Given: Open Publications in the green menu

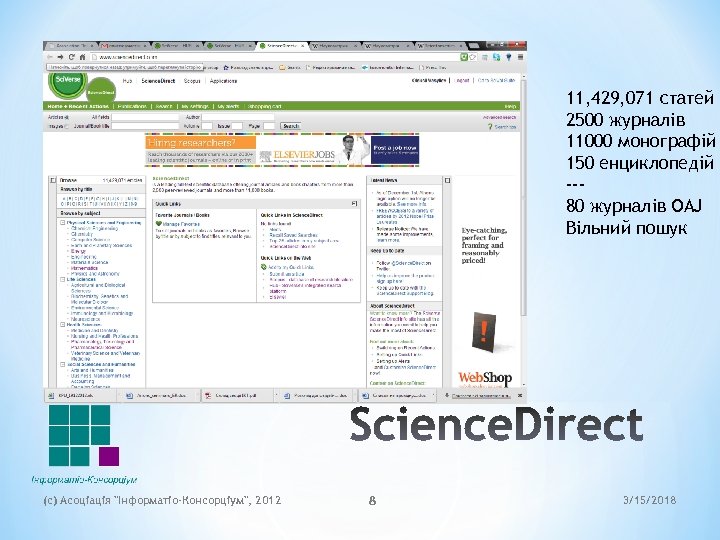Looking at the screenshot, I should [132, 106].
